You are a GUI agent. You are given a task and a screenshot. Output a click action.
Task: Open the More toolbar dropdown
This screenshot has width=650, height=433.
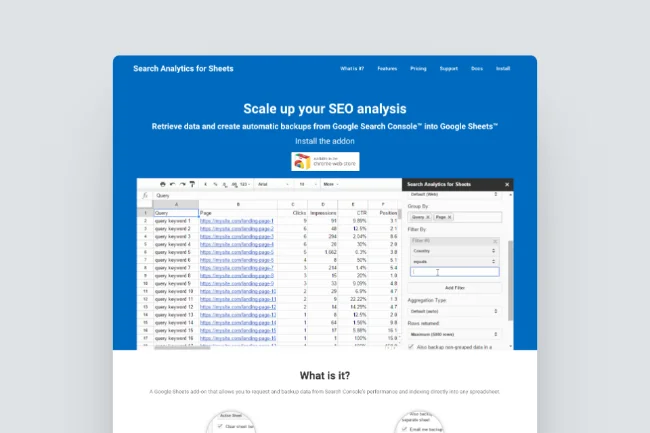pyautogui.click(x=331, y=184)
